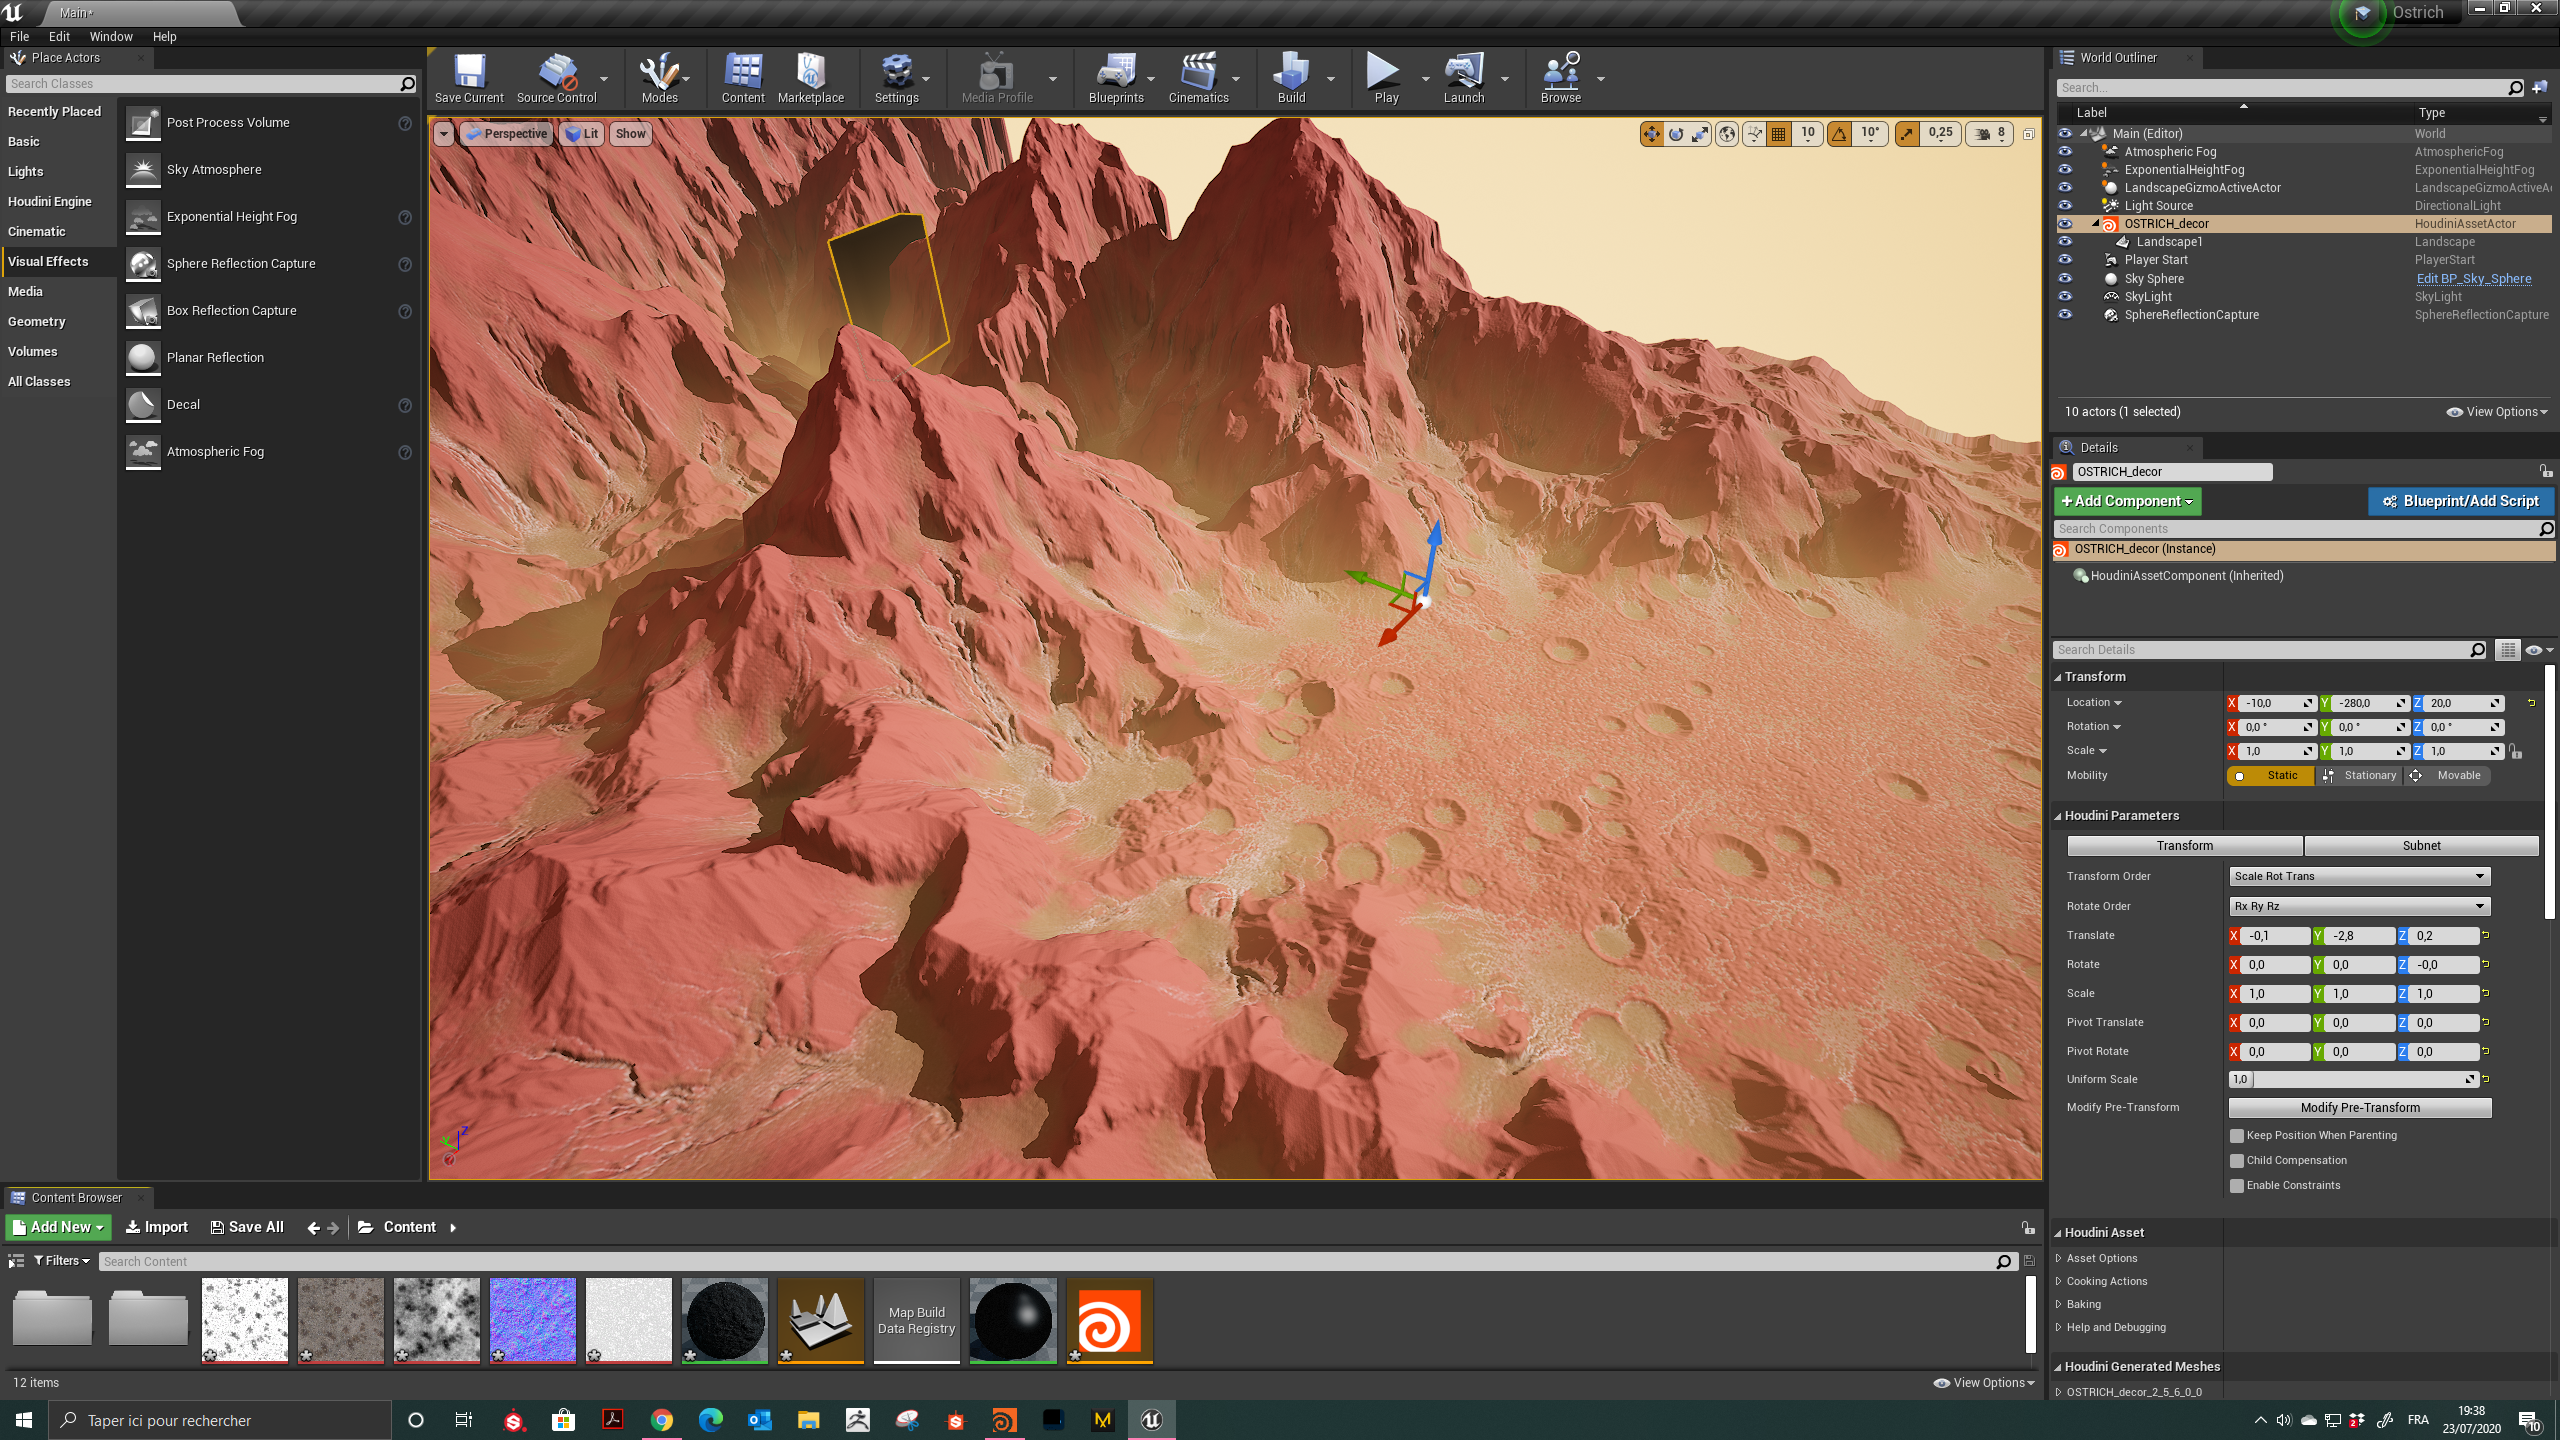Select the Decal actor icon
This screenshot has height=1440, width=2560.
pyautogui.click(x=143, y=405)
